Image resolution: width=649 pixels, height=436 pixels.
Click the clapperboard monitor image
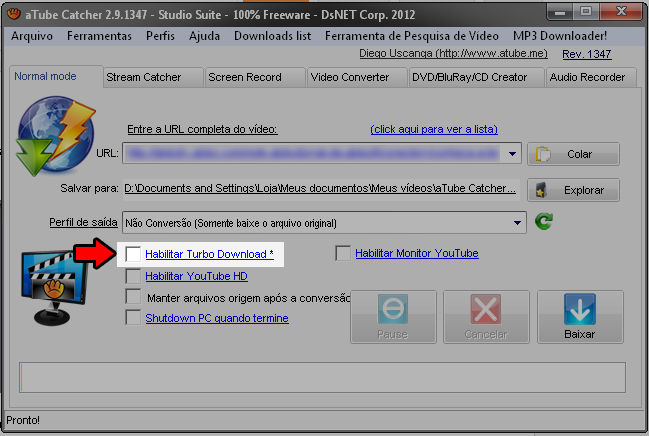pos(54,287)
